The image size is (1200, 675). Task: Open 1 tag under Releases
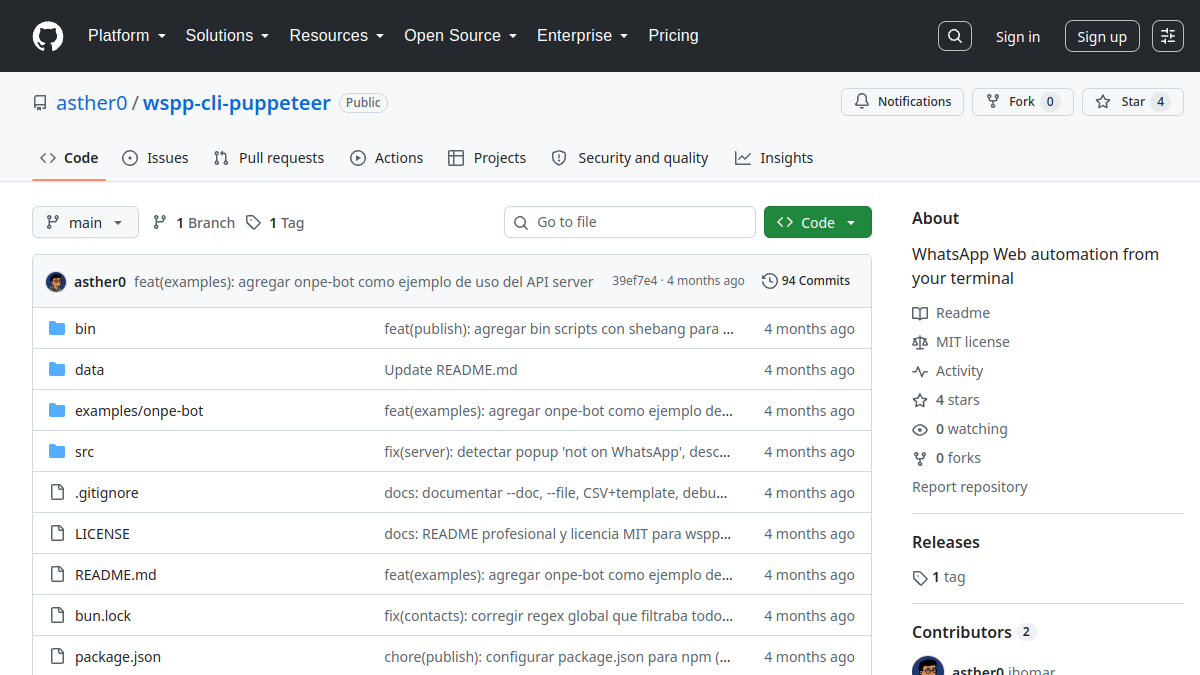click(939, 577)
